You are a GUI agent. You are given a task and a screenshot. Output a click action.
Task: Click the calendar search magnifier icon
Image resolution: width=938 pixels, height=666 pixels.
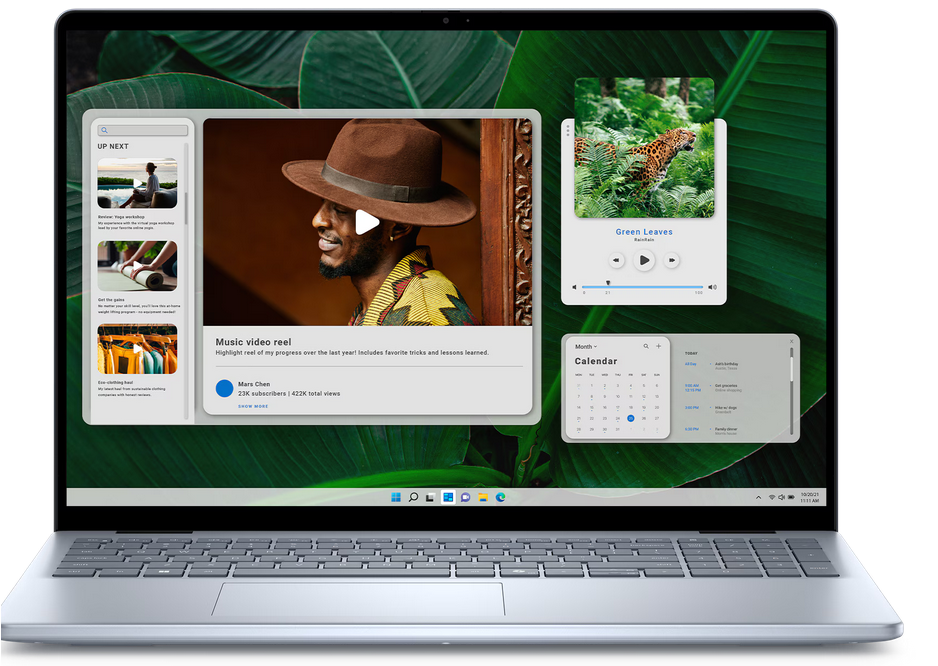[646, 346]
